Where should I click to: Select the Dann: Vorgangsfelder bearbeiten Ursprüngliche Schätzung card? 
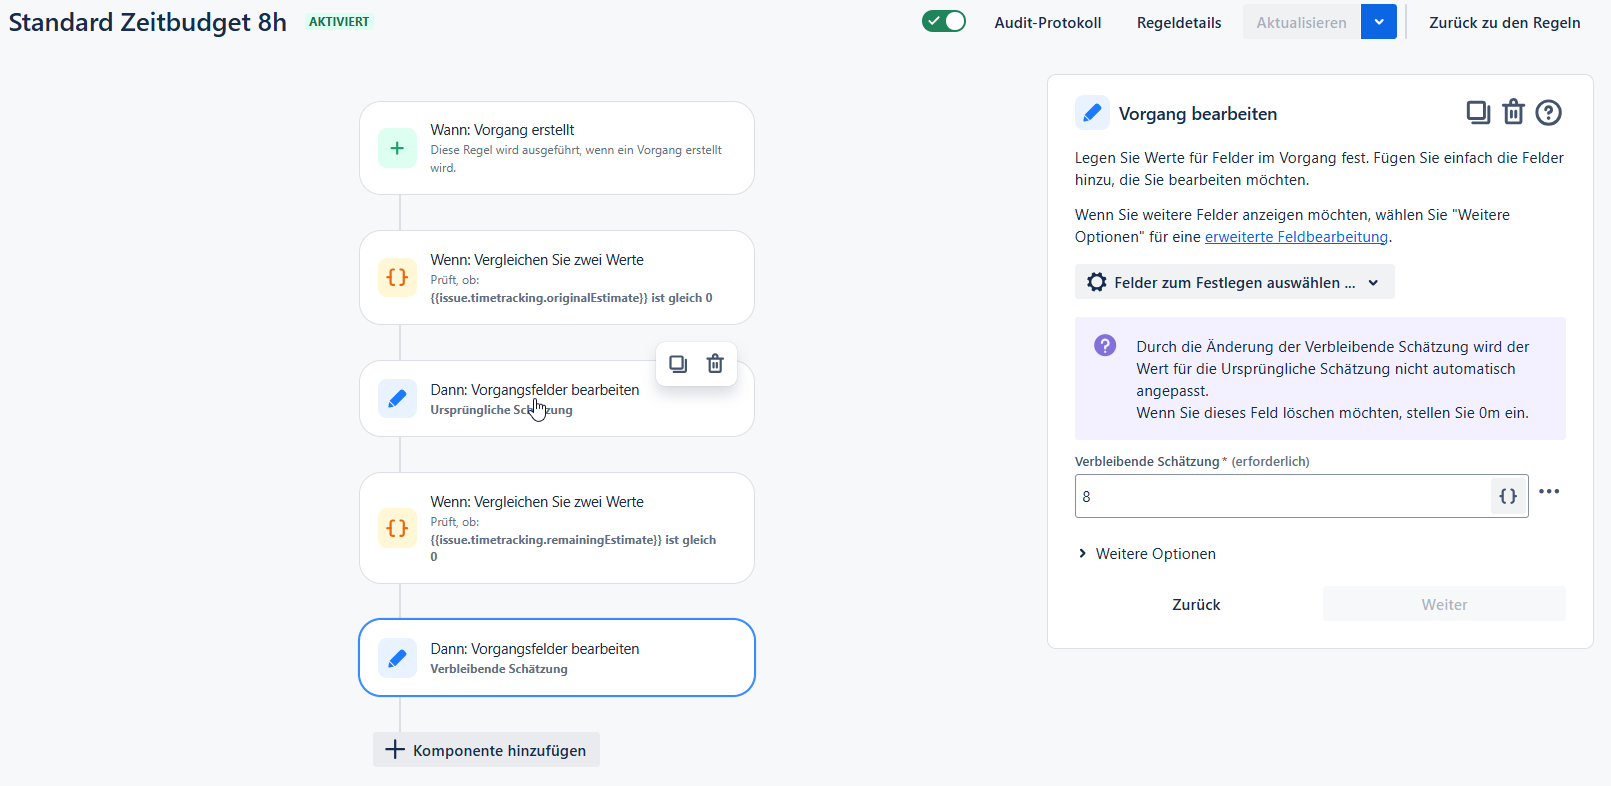click(557, 398)
